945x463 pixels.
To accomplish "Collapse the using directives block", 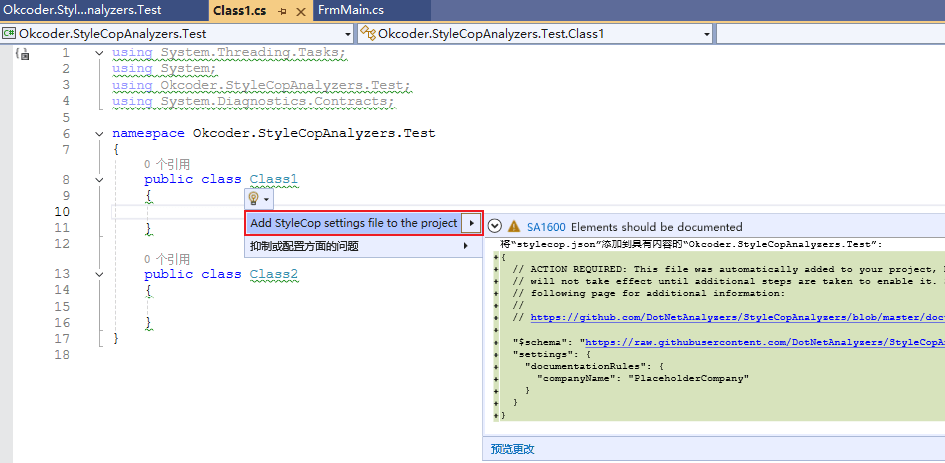I will 98,53.
